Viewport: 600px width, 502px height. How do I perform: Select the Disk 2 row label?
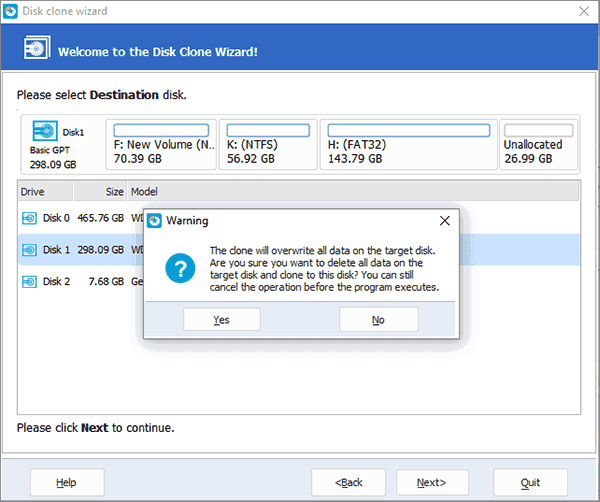click(x=56, y=282)
